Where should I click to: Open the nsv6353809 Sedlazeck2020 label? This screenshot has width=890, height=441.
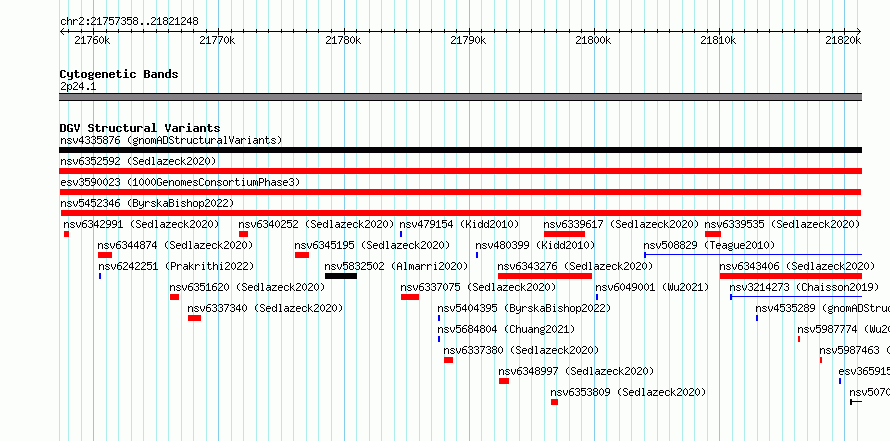(x=628, y=392)
